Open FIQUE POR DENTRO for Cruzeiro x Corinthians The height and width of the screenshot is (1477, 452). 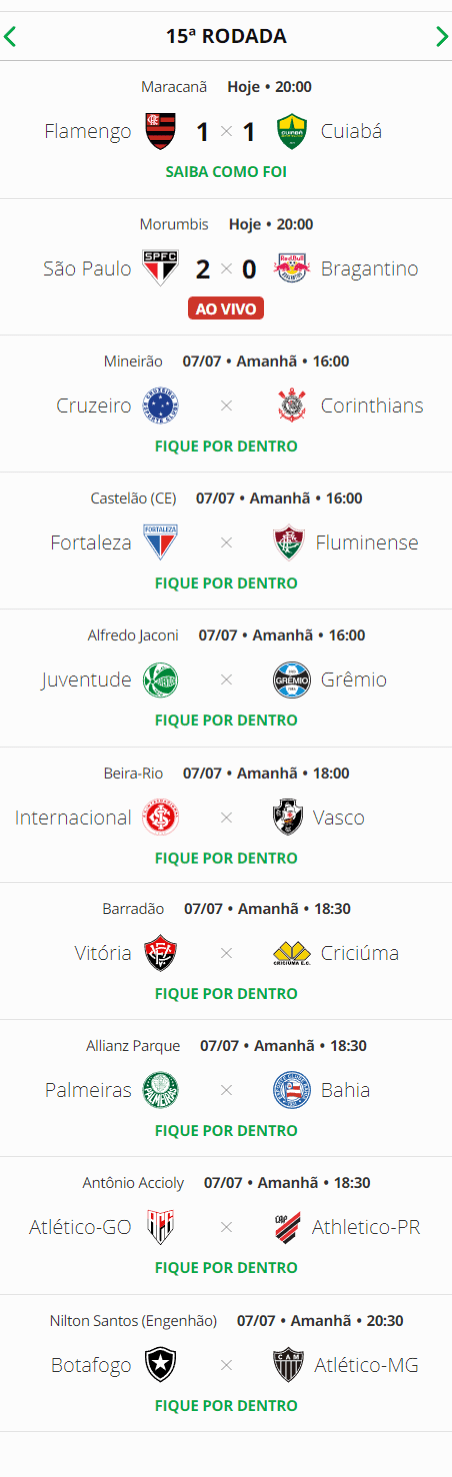[x=226, y=446]
